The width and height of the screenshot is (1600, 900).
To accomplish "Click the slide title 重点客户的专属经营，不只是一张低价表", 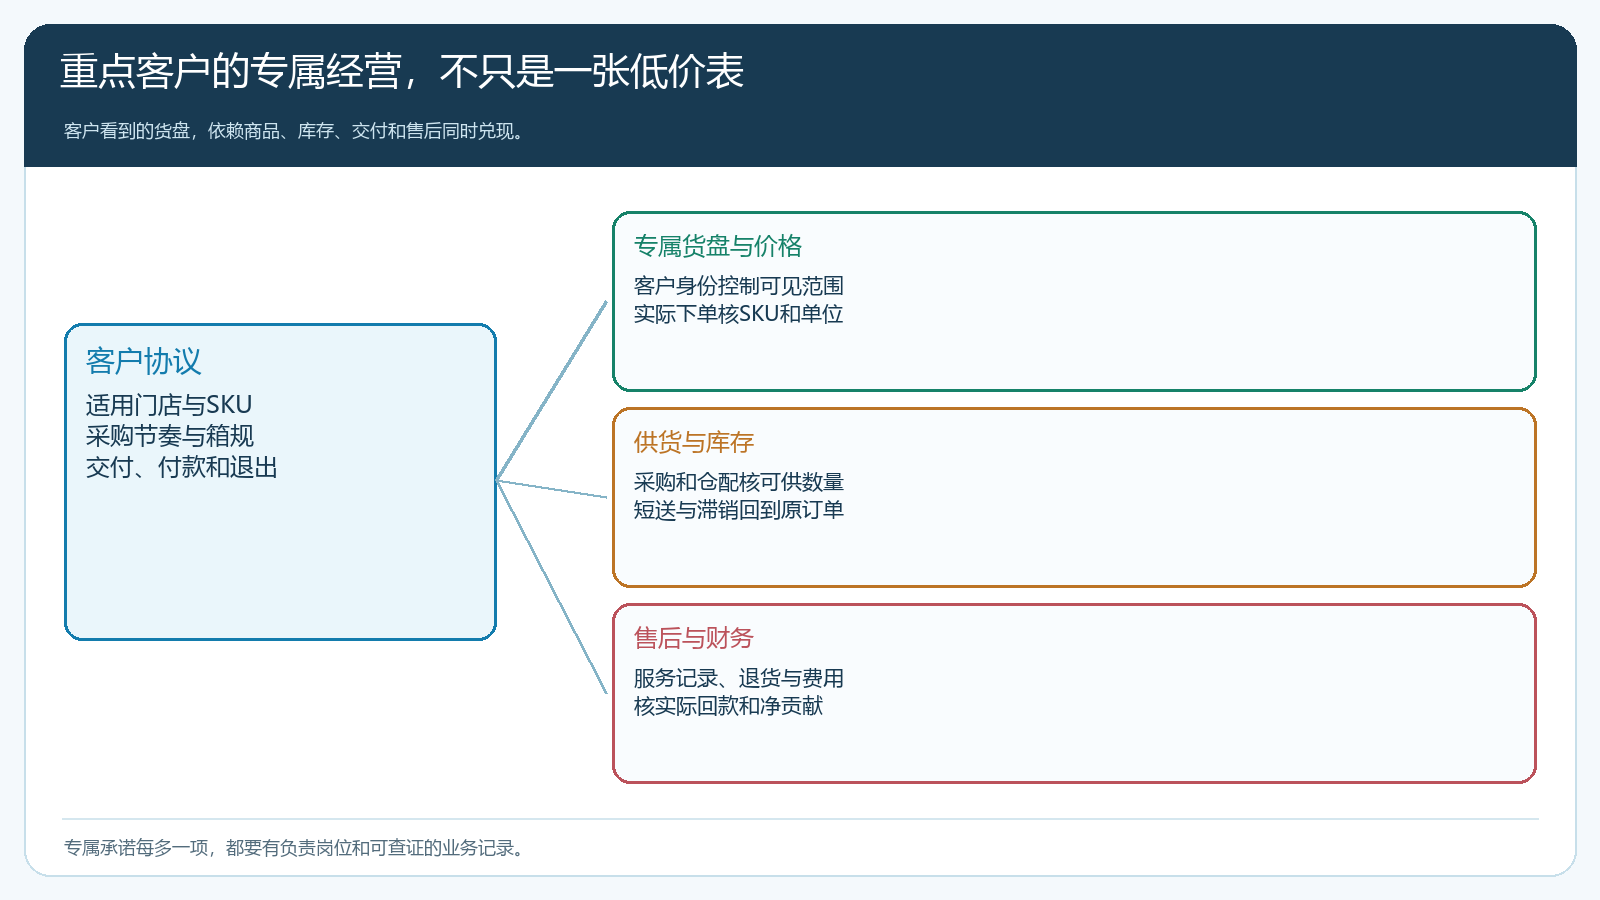I will pos(402,72).
